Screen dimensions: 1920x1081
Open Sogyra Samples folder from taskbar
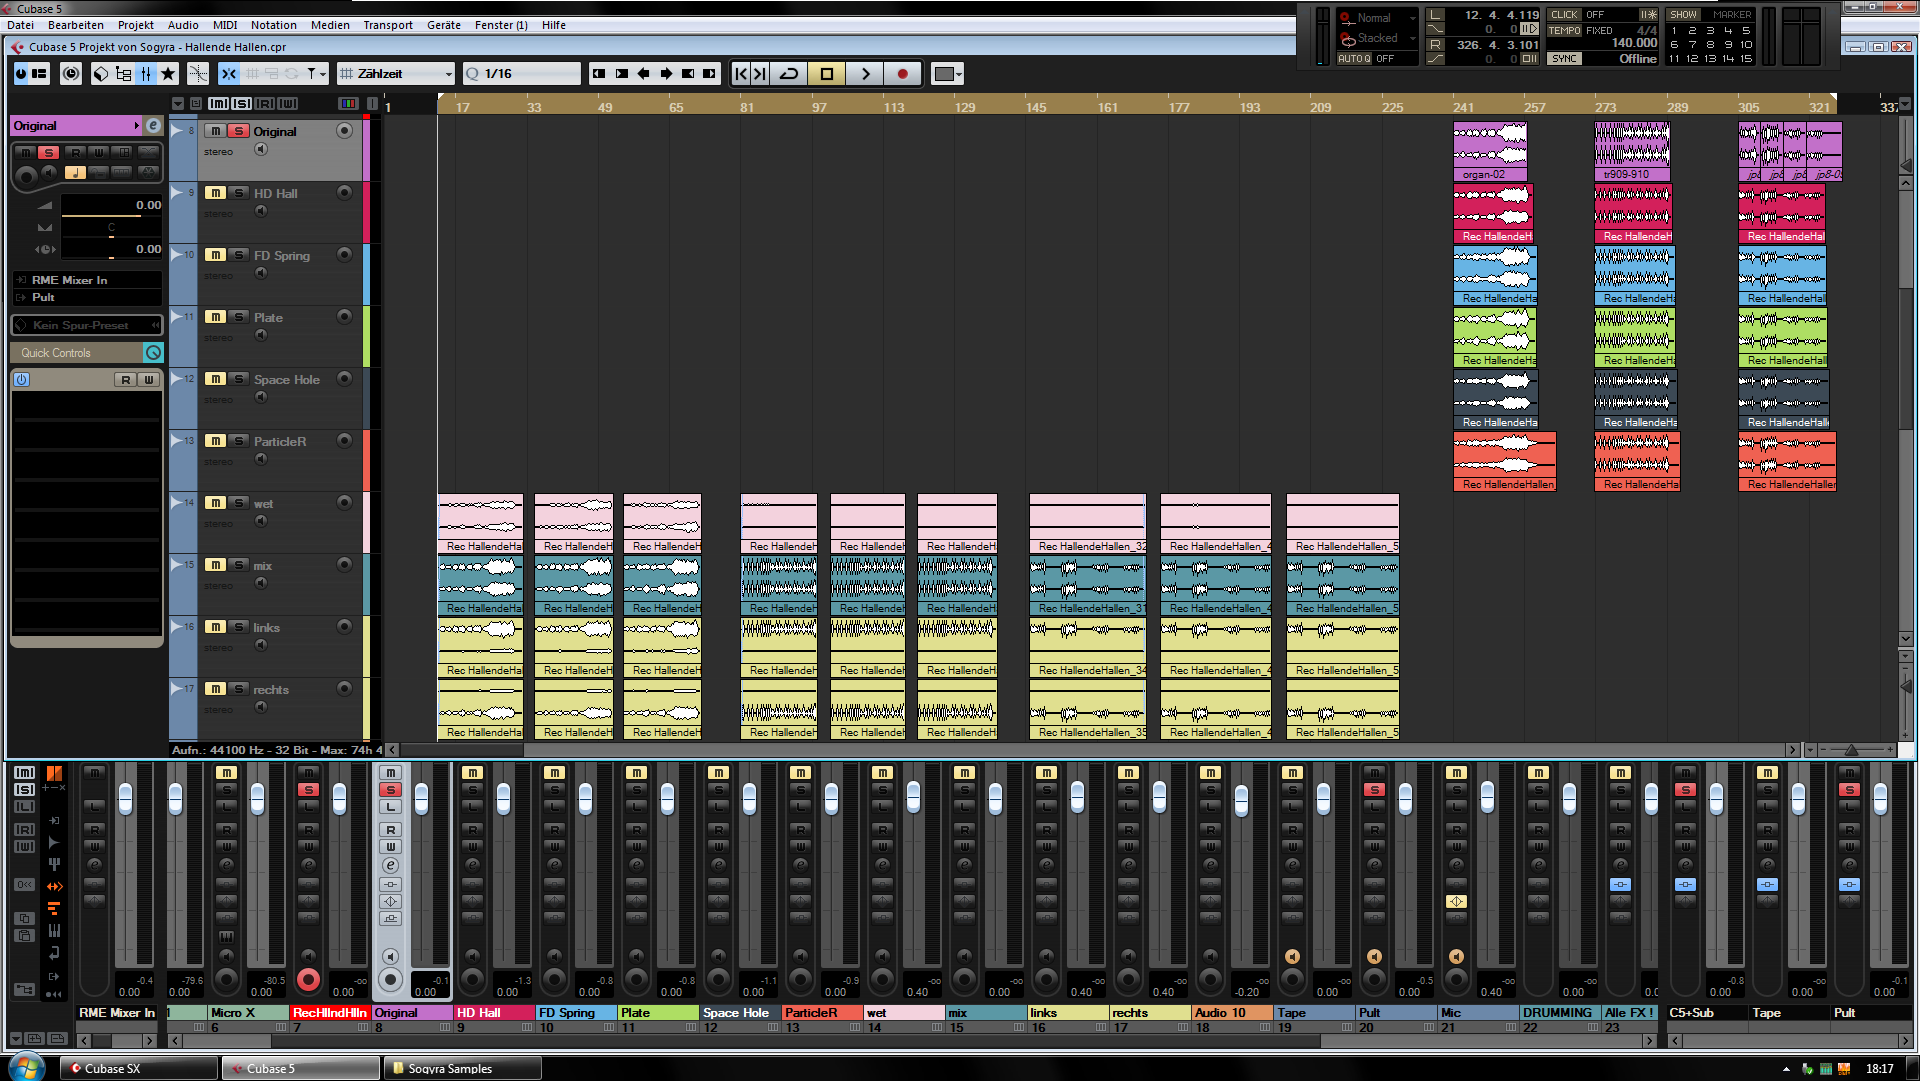coord(462,1068)
